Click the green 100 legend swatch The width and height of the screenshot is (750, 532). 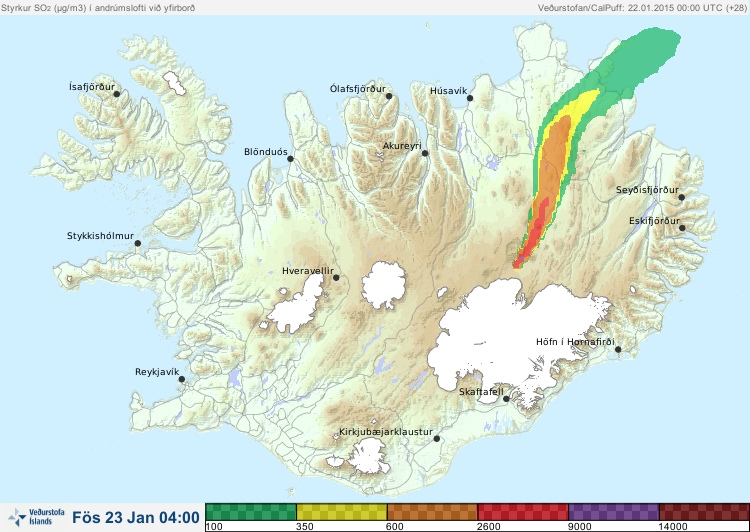click(251, 512)
